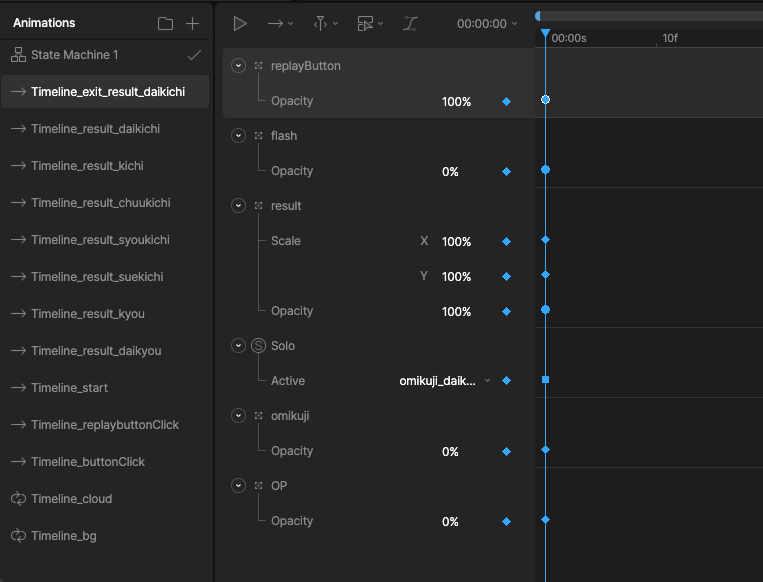The image size is (763, 582).
Task: Grab the playhead handle at 00:00s
Action: [x=545, y=34]
